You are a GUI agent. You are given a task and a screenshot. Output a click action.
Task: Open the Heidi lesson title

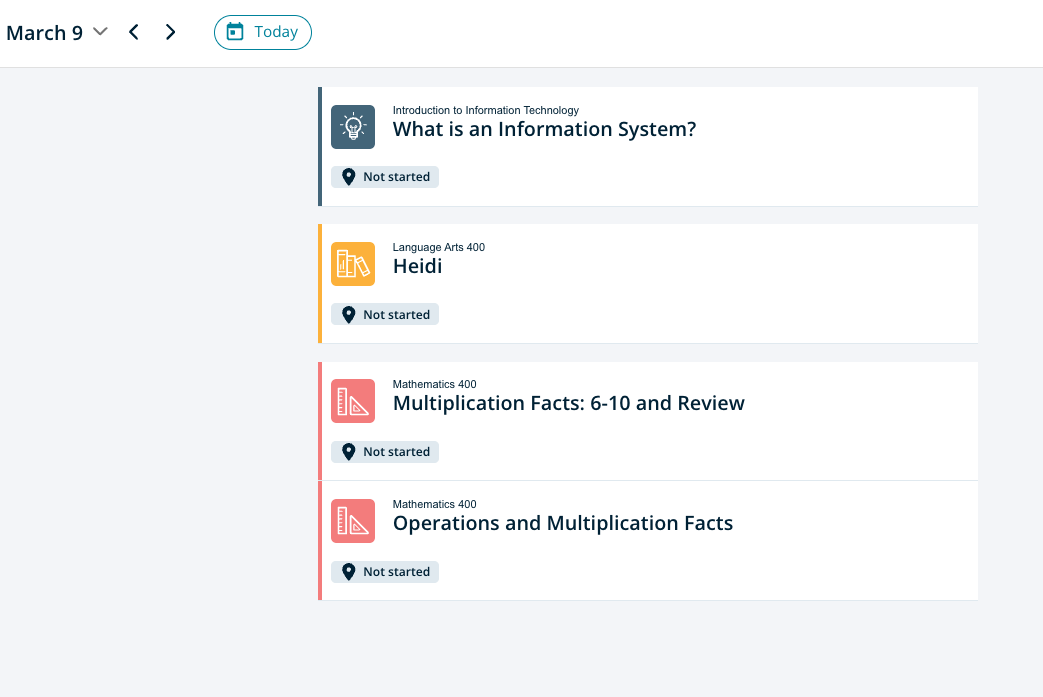tap(417, 266)
